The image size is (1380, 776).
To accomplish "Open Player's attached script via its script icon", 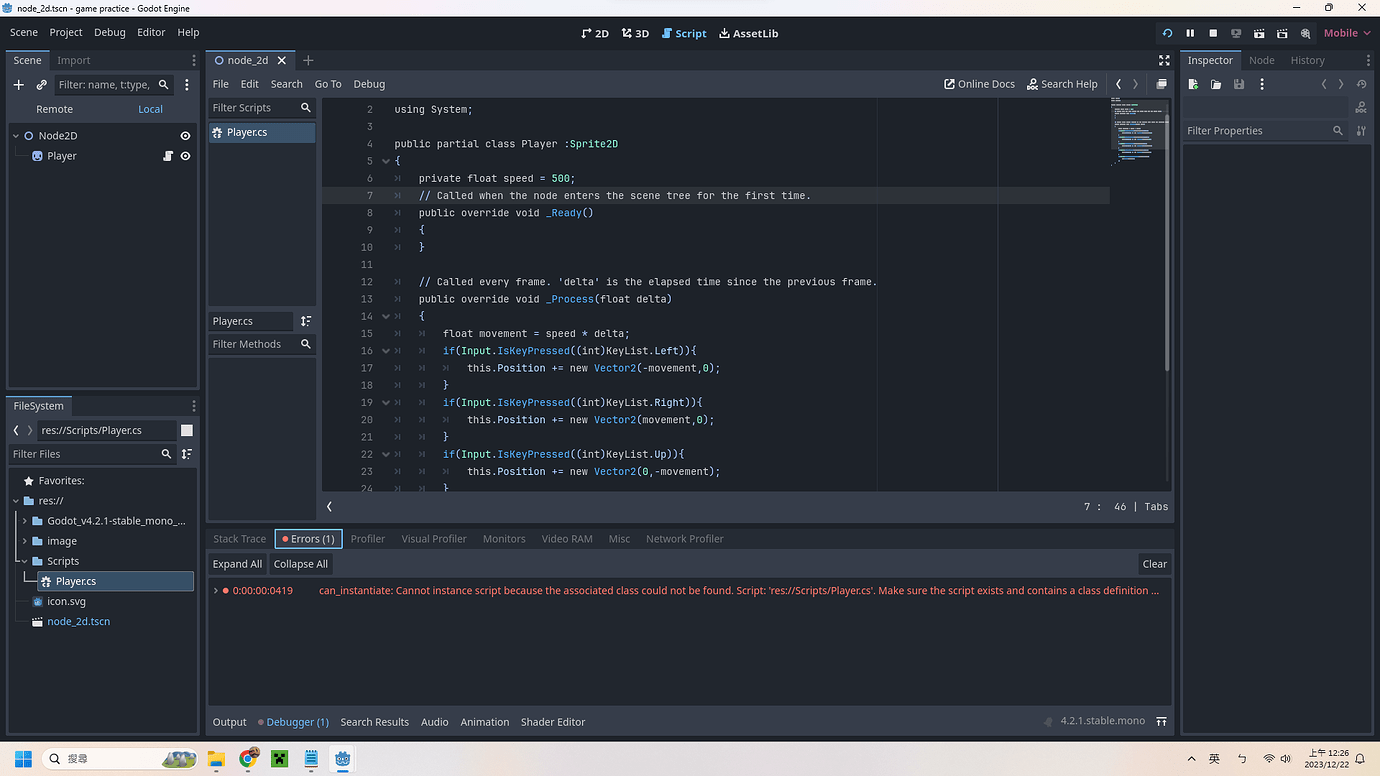I will (169, 156).
